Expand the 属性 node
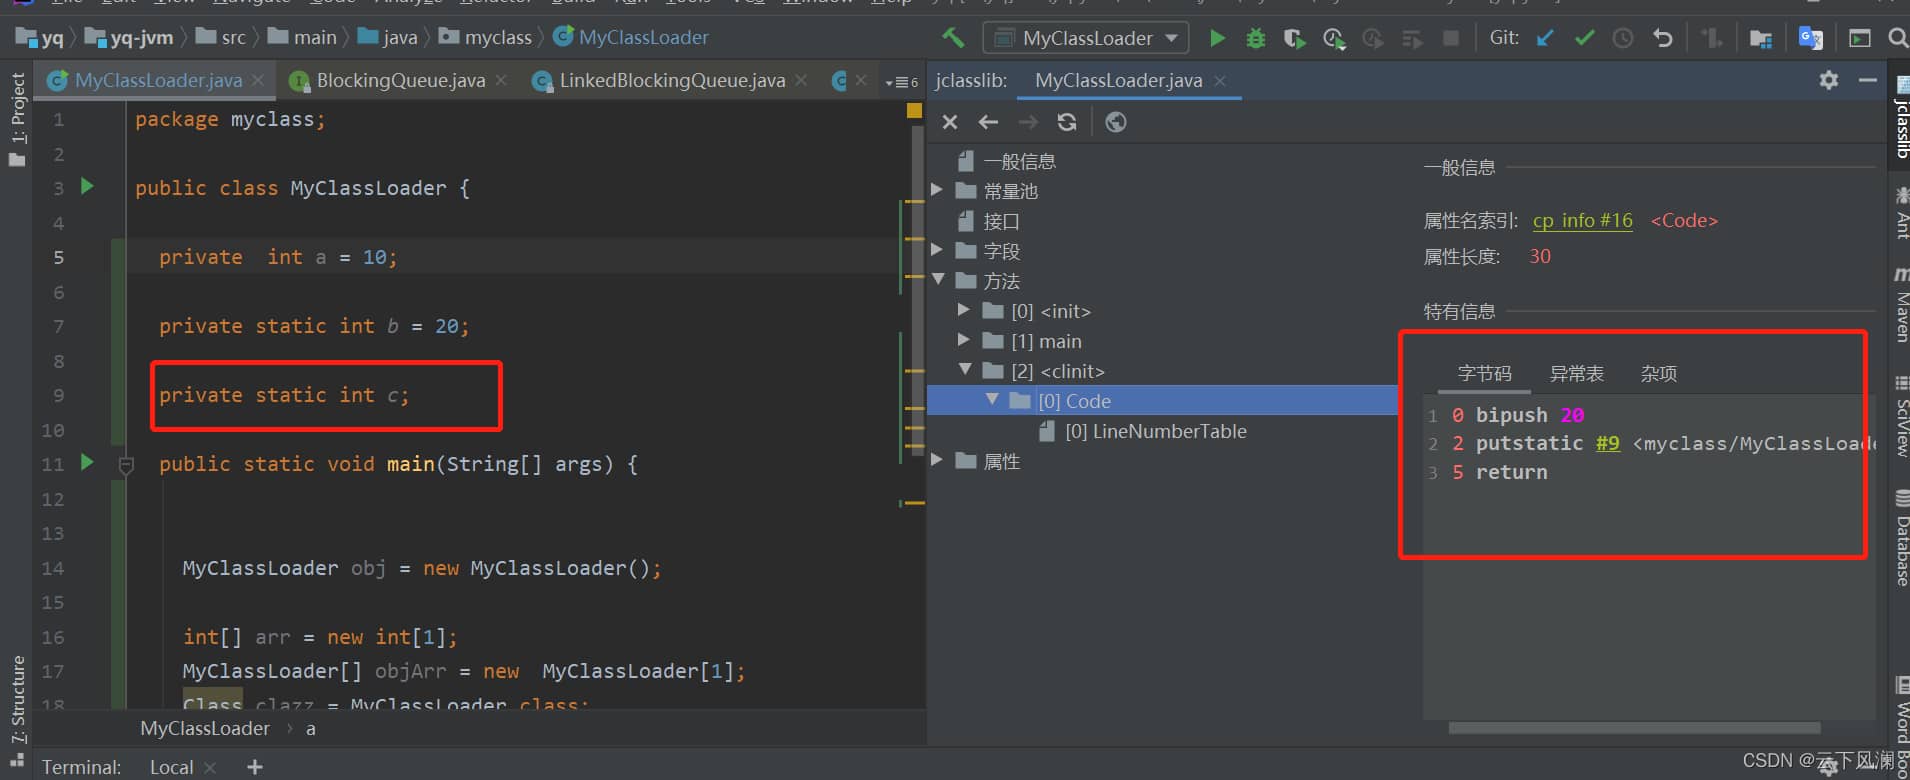Viewport: 1910px width, 780px height. pyautogui.click(x=937, y=460)
